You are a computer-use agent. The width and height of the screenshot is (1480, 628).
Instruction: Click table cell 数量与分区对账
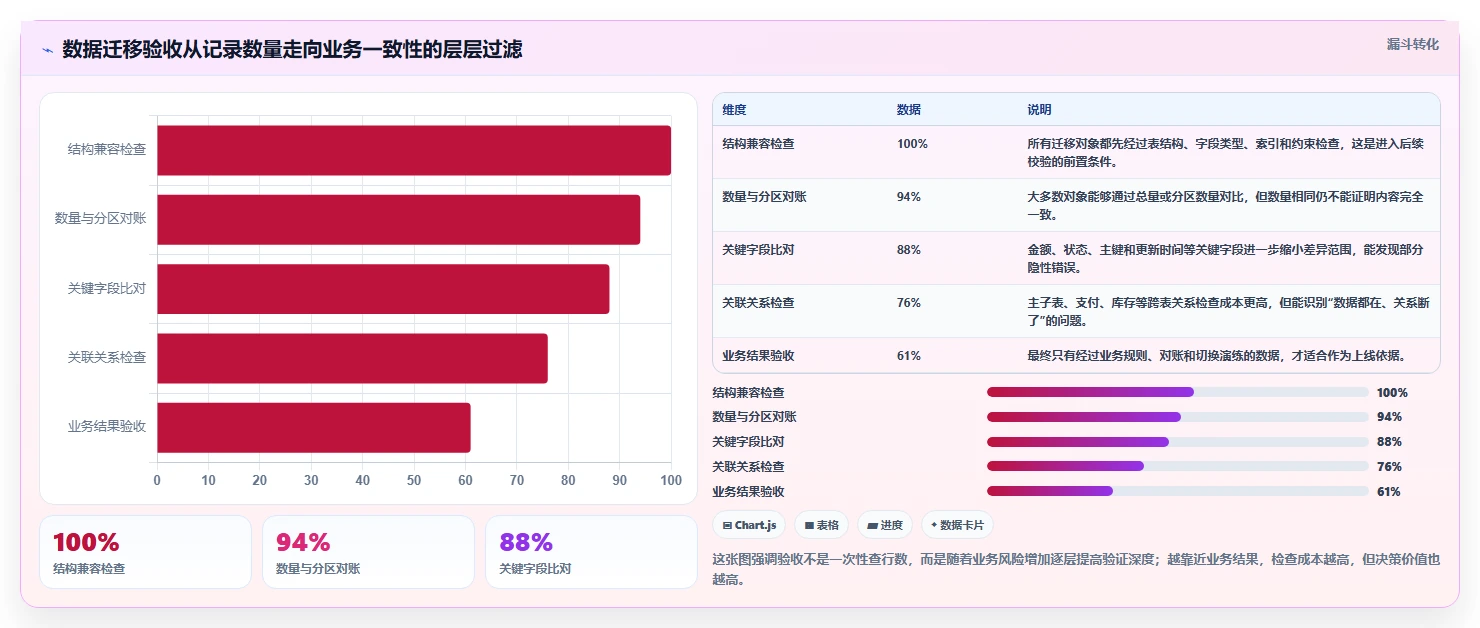tap(764, 197)
